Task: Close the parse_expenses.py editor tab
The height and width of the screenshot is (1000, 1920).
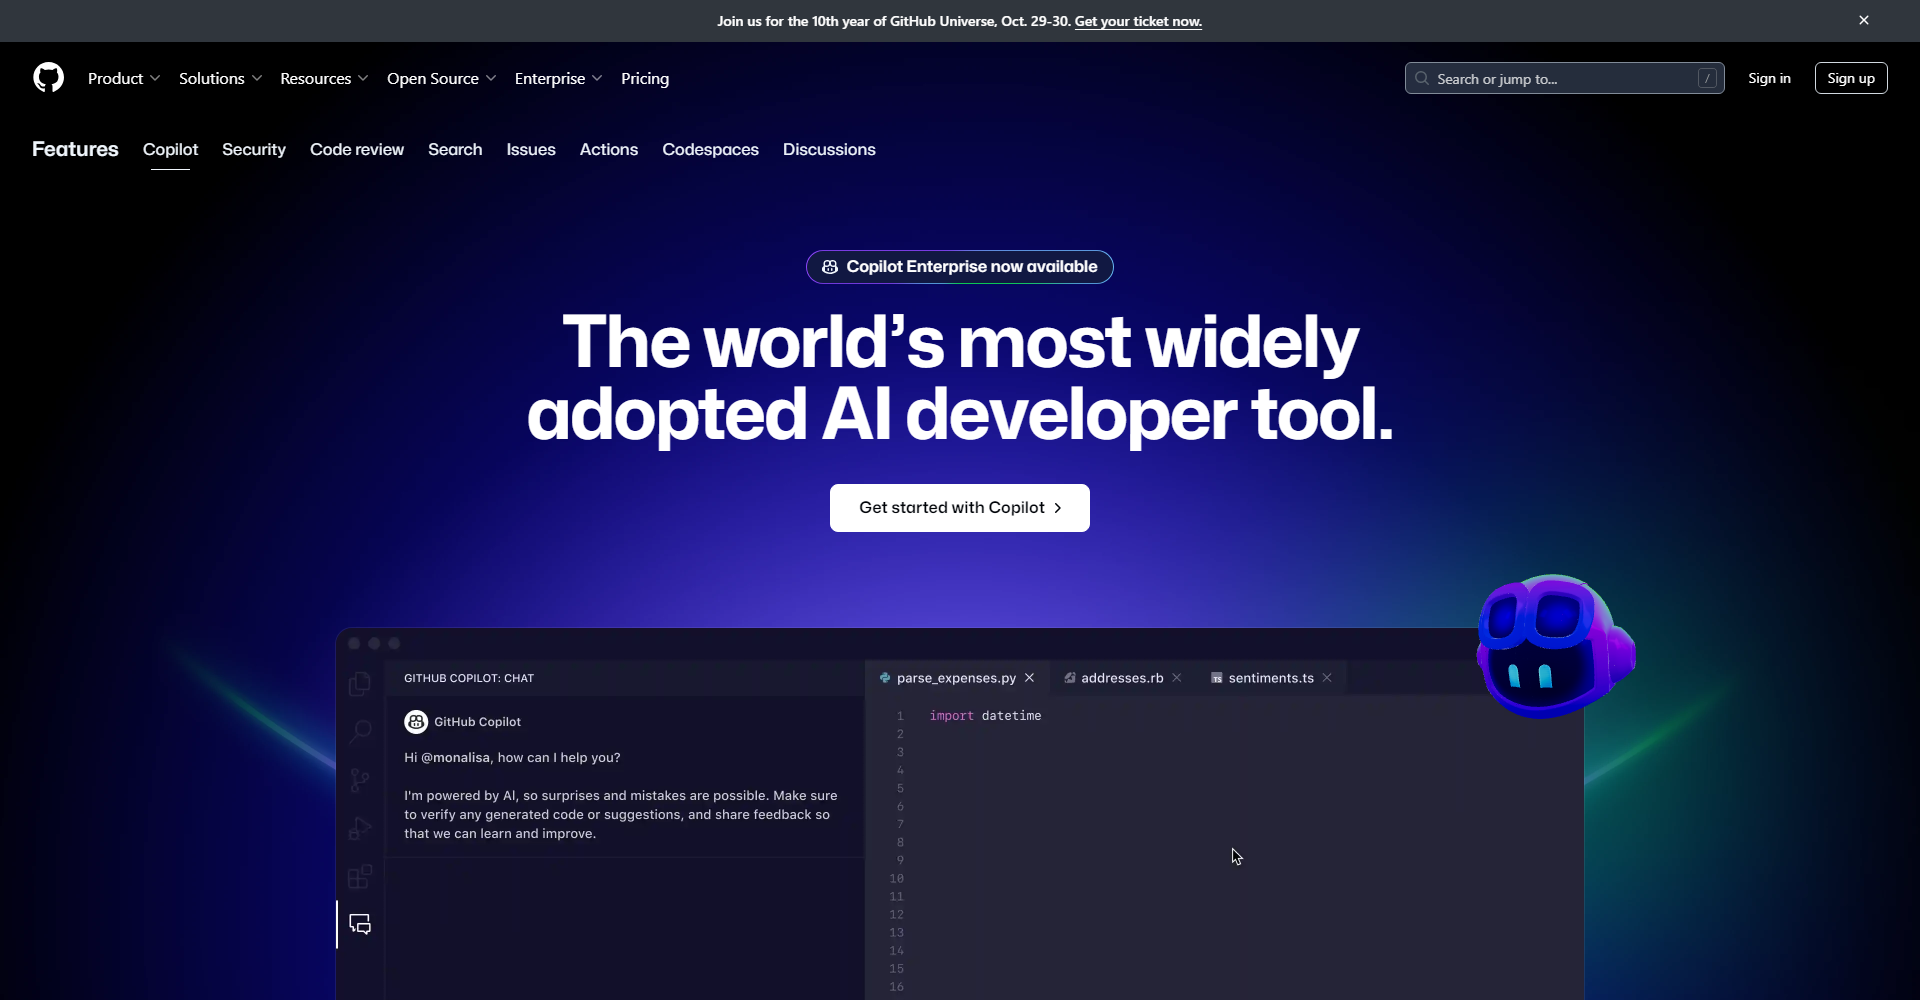Action: [x=1029, y=678]
